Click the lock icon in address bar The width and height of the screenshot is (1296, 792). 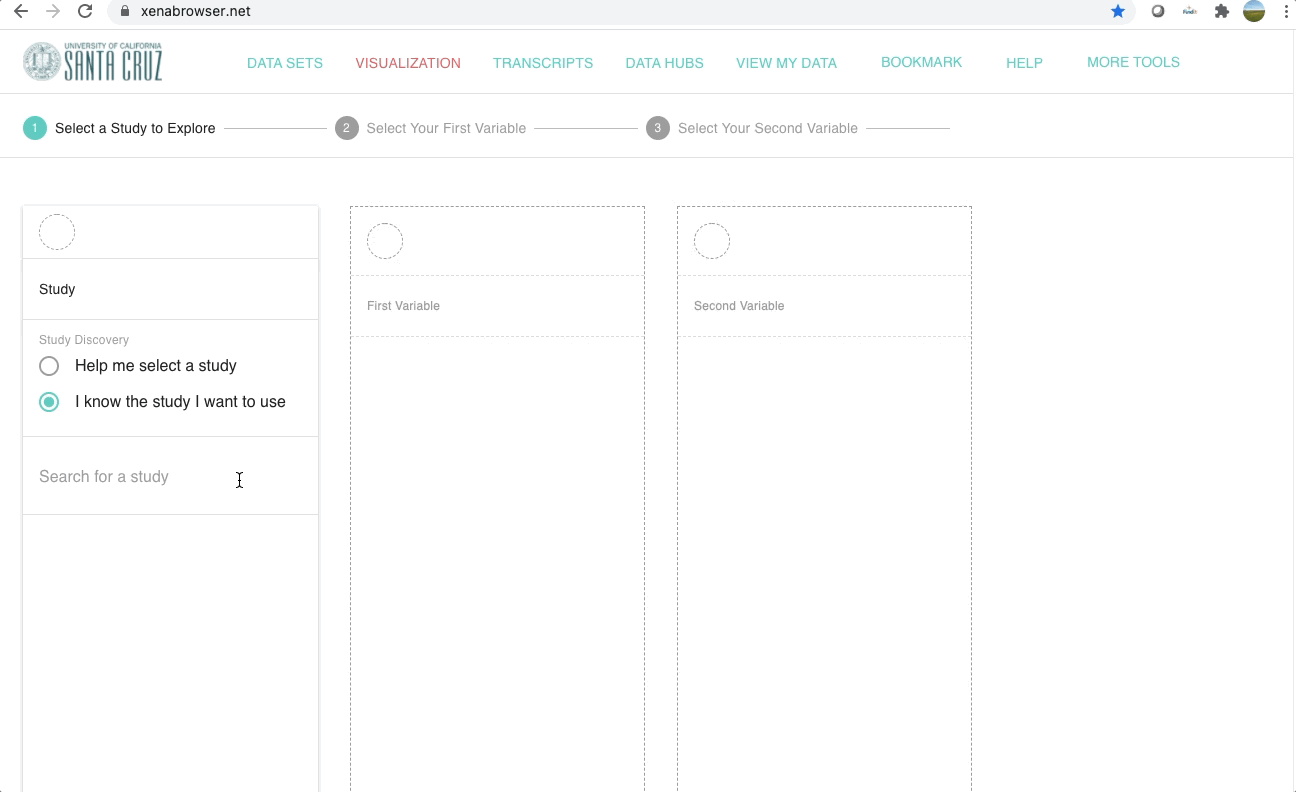(124, 11)
